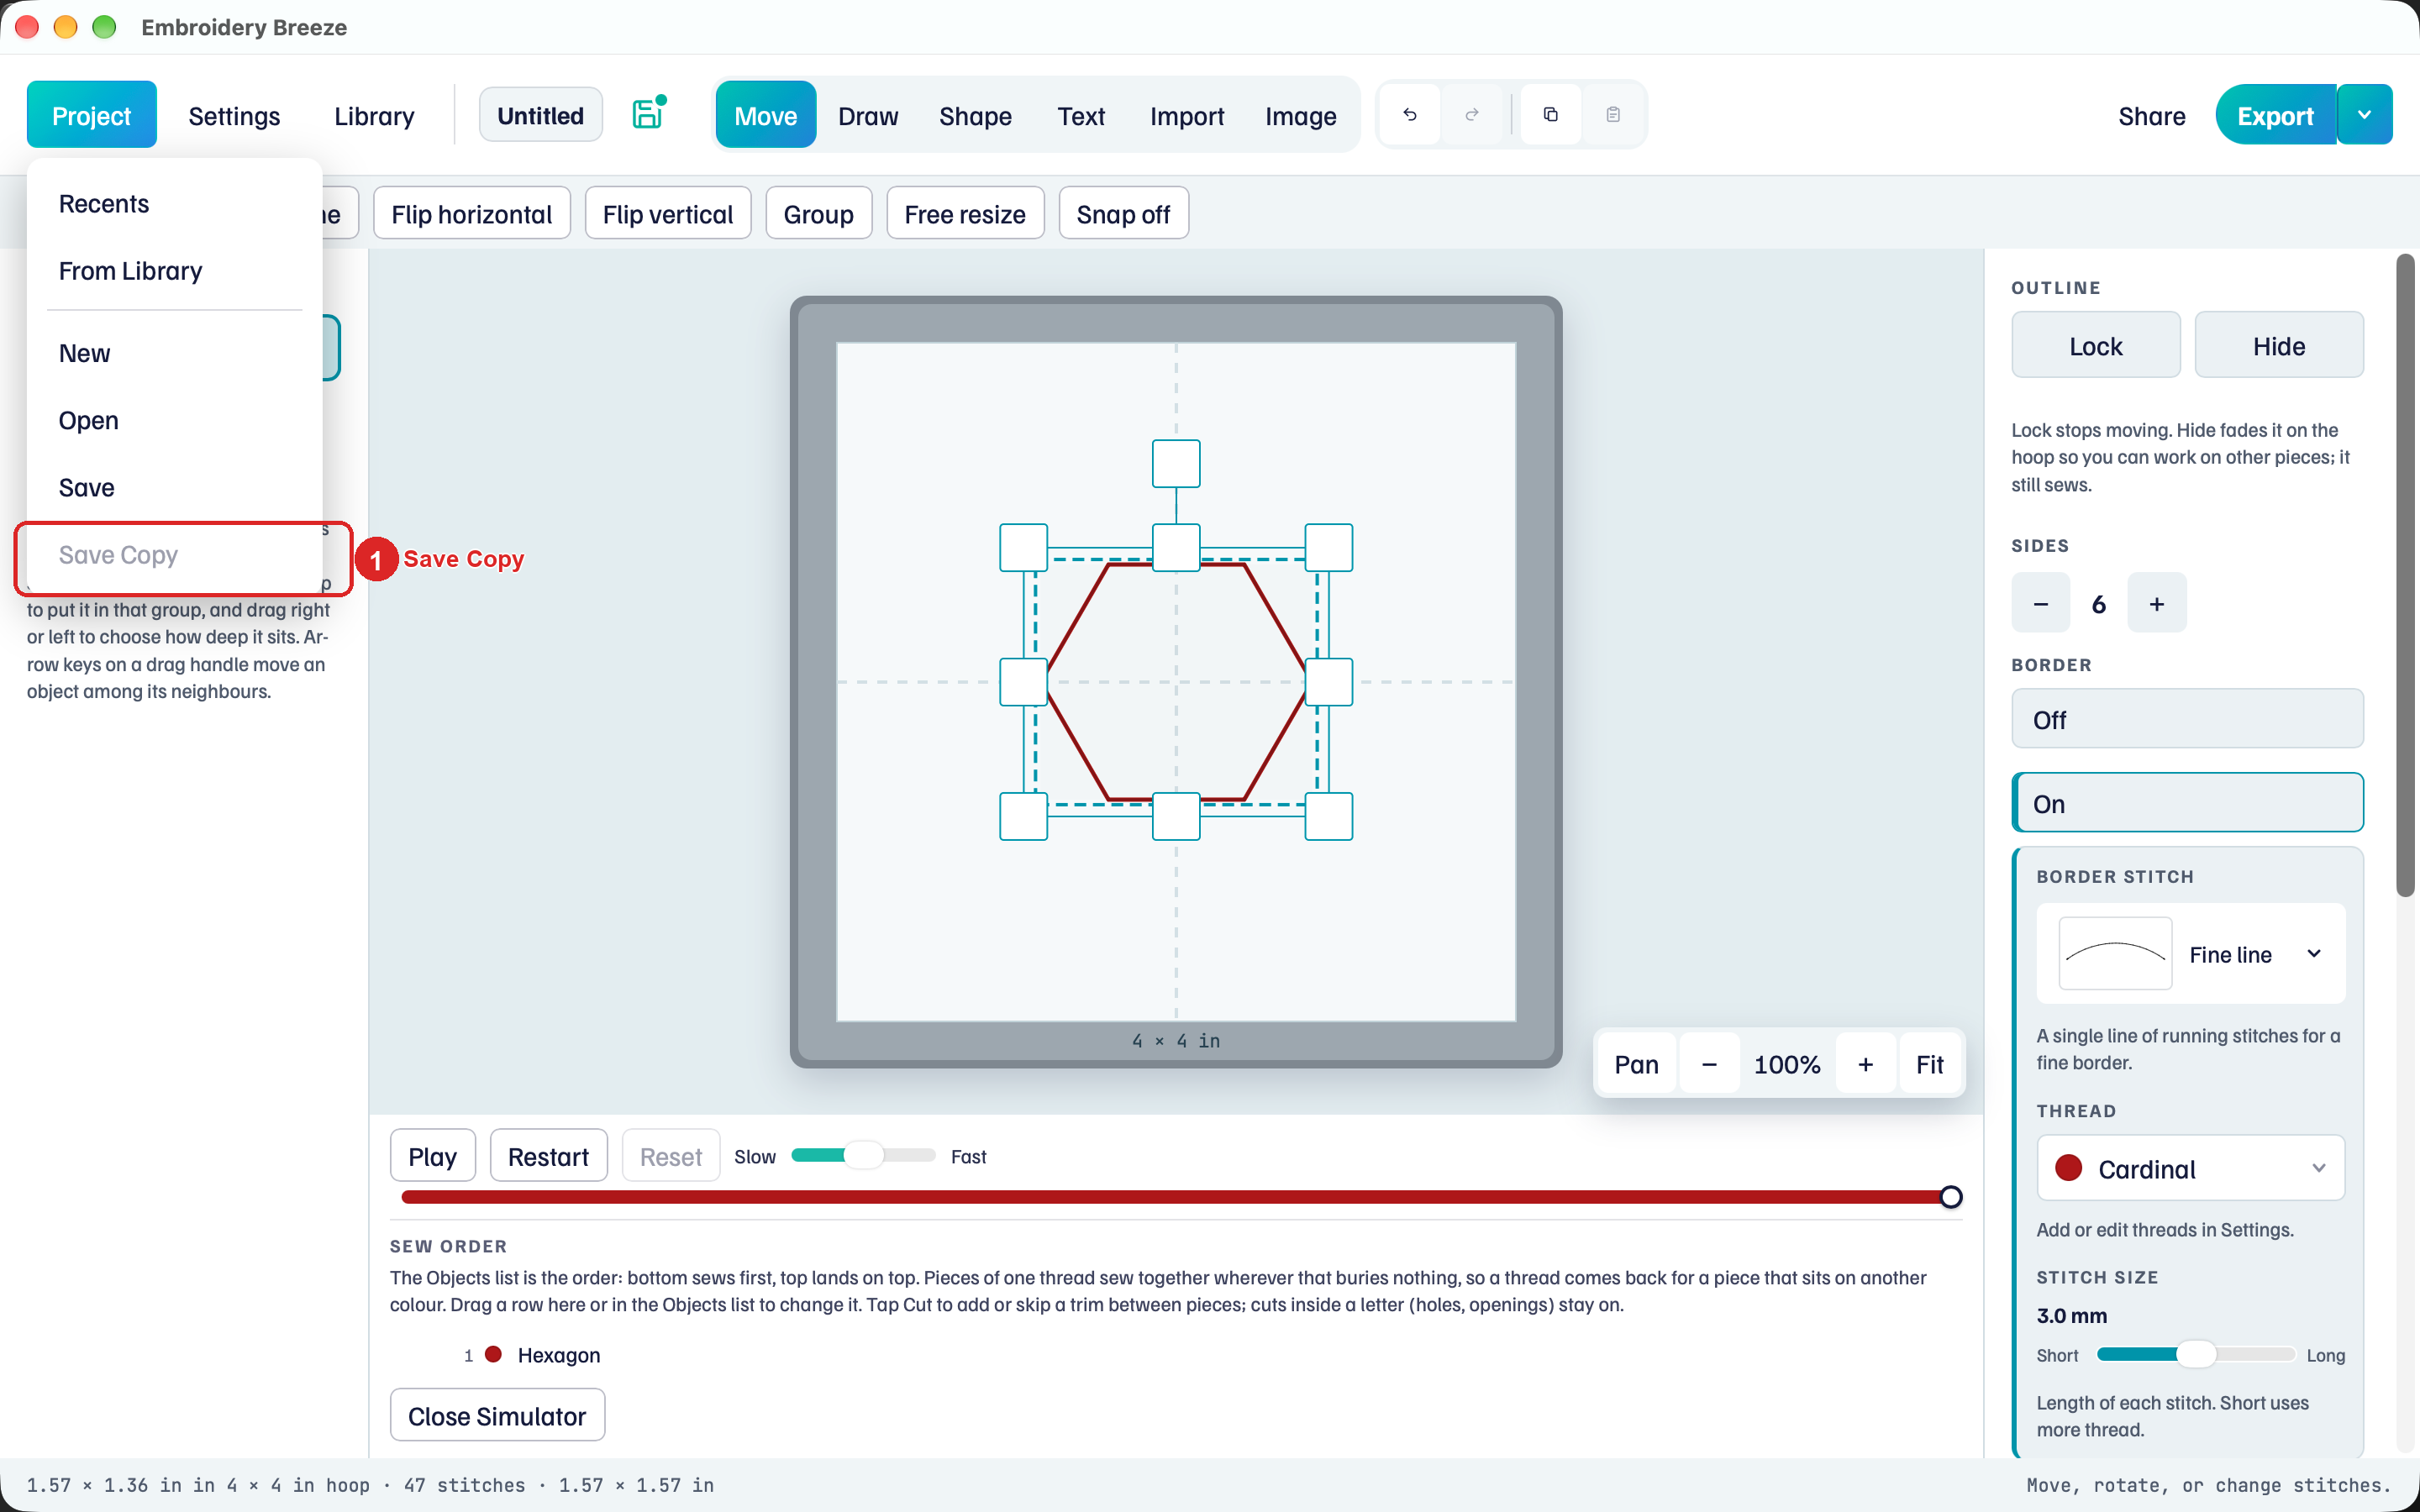Click Play in the simulator
The image size is (2420, 1512).
point(432,1156)
